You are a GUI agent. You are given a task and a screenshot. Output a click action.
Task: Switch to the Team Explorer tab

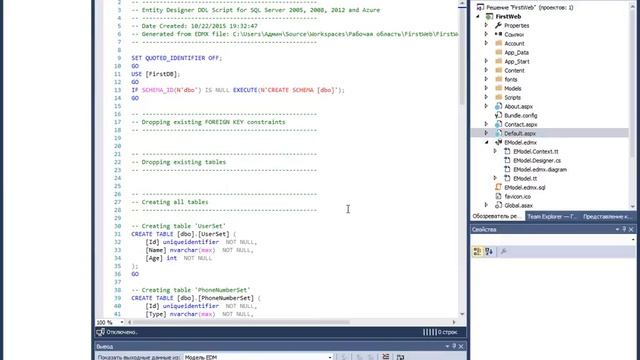click(551, 216)
